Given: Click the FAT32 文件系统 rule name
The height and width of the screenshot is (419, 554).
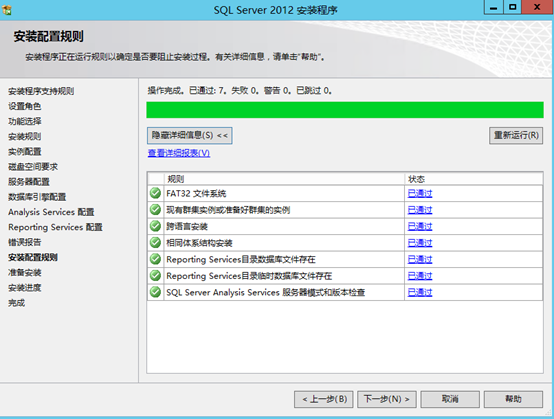Looking at the screenshot, I should pos(196,193).
